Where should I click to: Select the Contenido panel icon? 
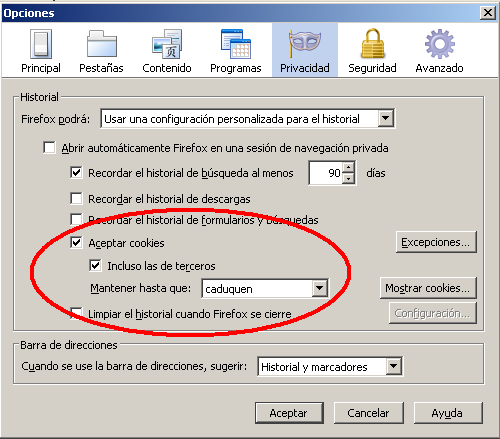(167, 44)
